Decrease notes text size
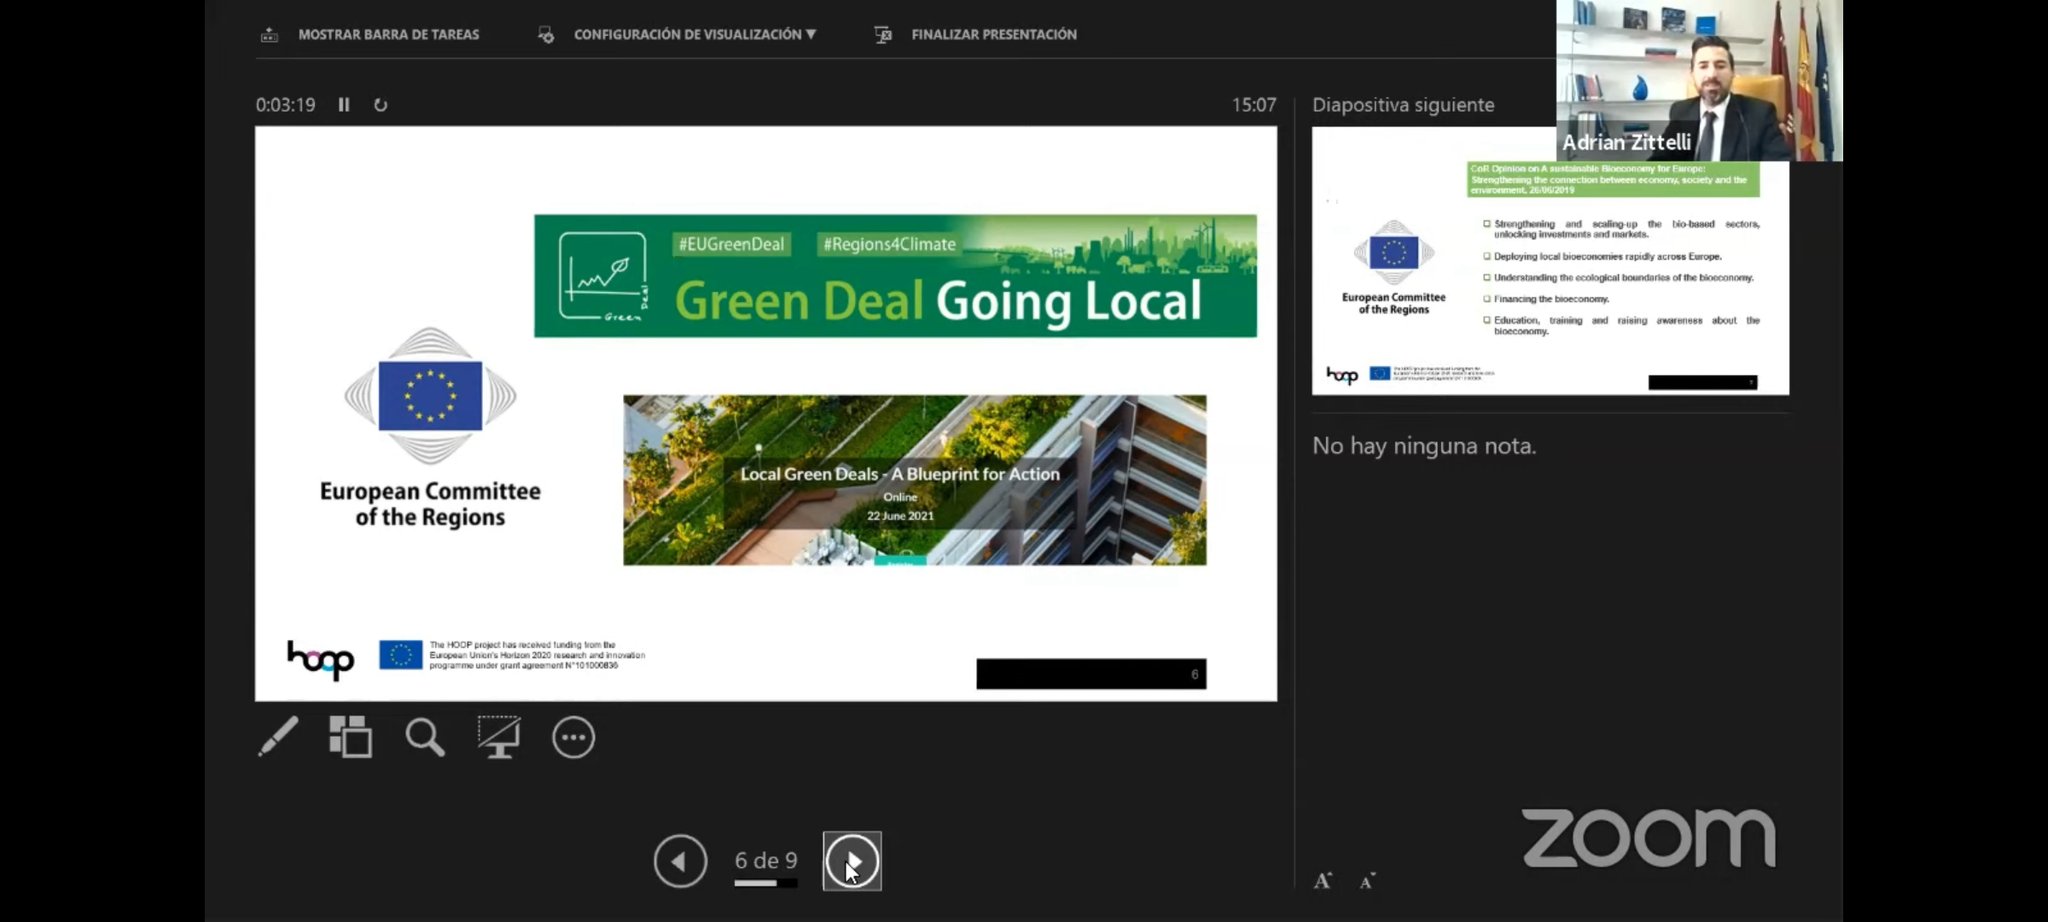The height and width of the screenshot is (922, 2048). (x=1368, y=881)
